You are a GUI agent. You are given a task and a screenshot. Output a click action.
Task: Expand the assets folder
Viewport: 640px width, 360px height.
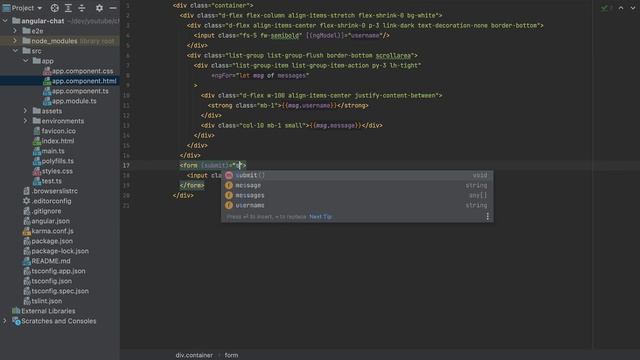coord(26,111)
